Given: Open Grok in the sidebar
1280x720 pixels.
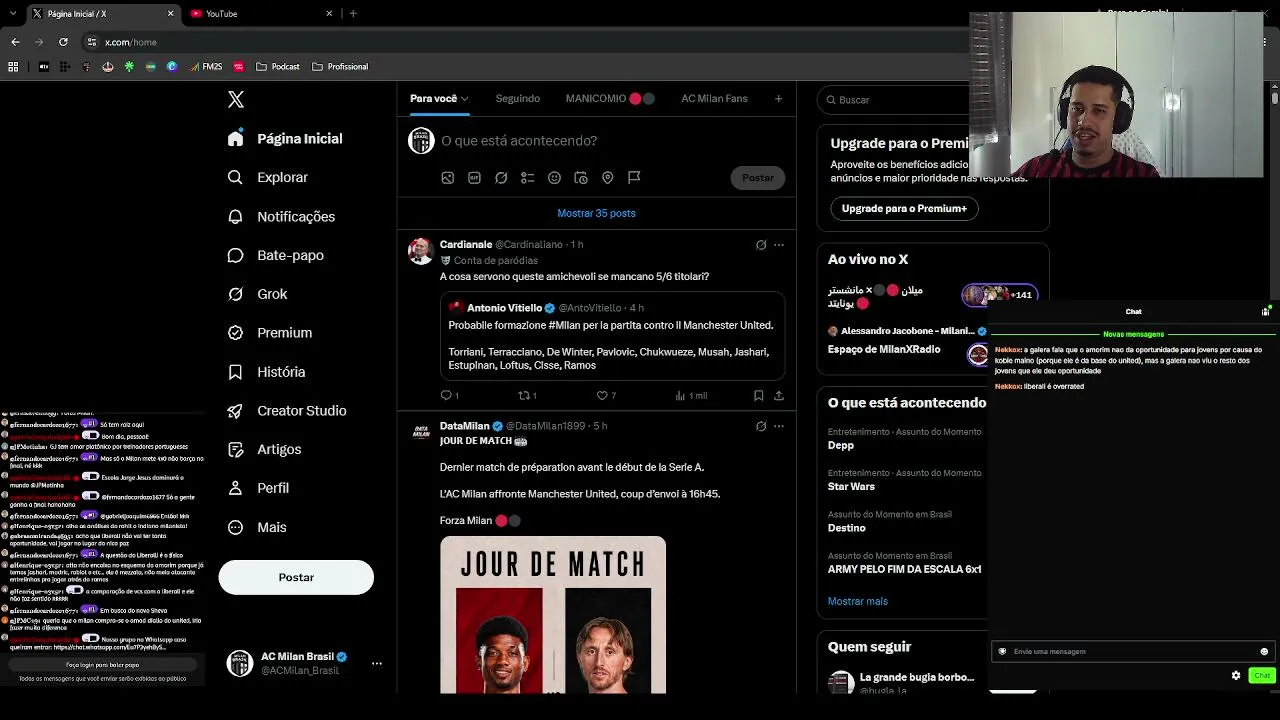Looking at the screenshot, I should pyautogui.click(x=257, y=294).
